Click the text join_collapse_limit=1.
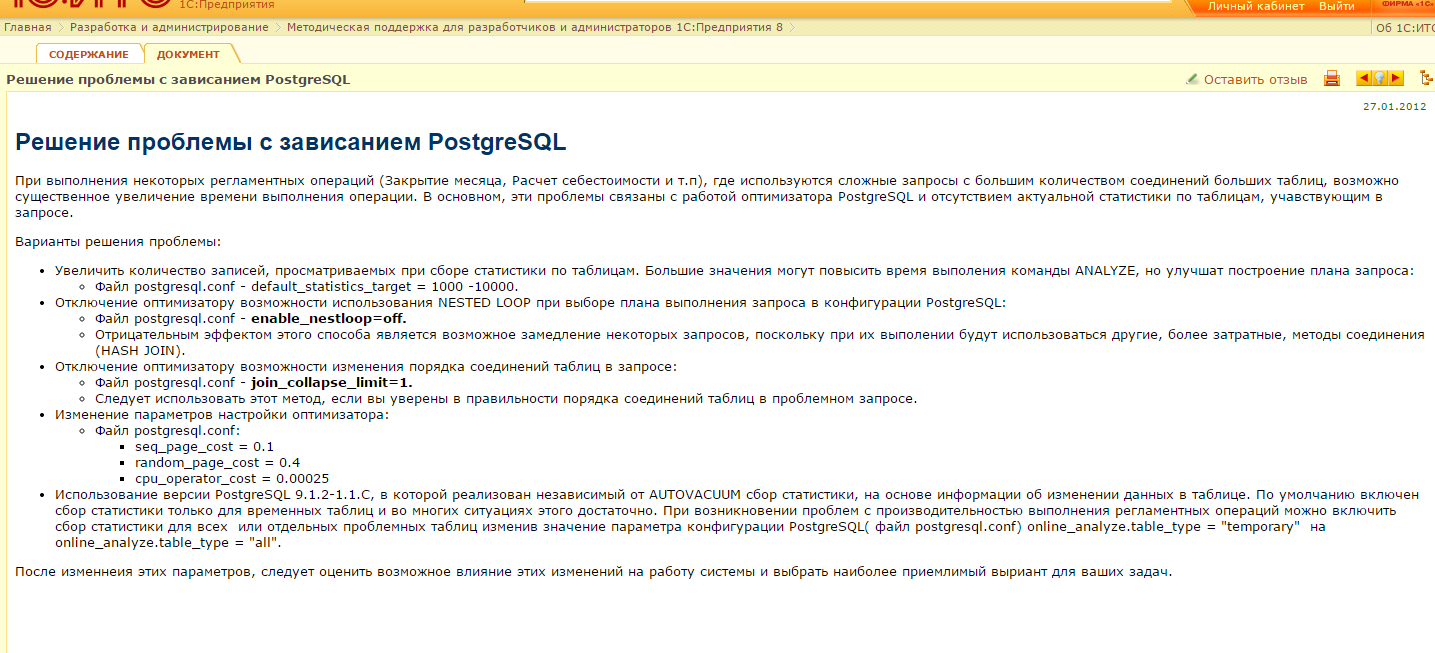The image size is (1435, 653). tap(332, 382)
